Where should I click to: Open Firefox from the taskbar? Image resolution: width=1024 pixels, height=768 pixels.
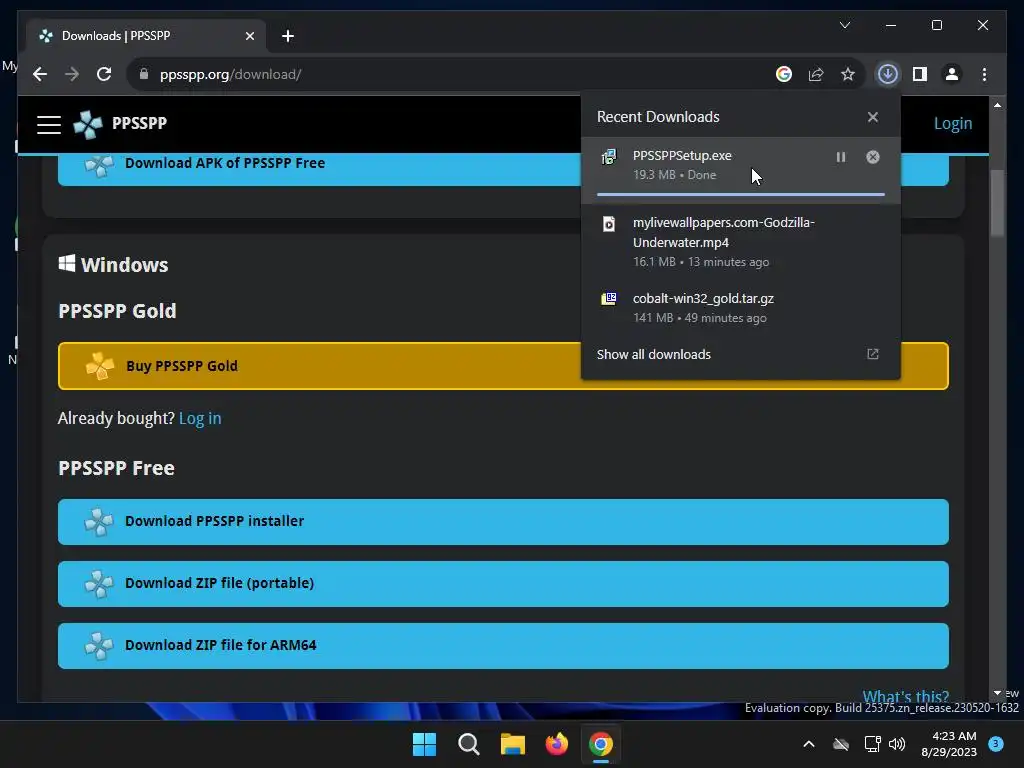pos(556,744)
